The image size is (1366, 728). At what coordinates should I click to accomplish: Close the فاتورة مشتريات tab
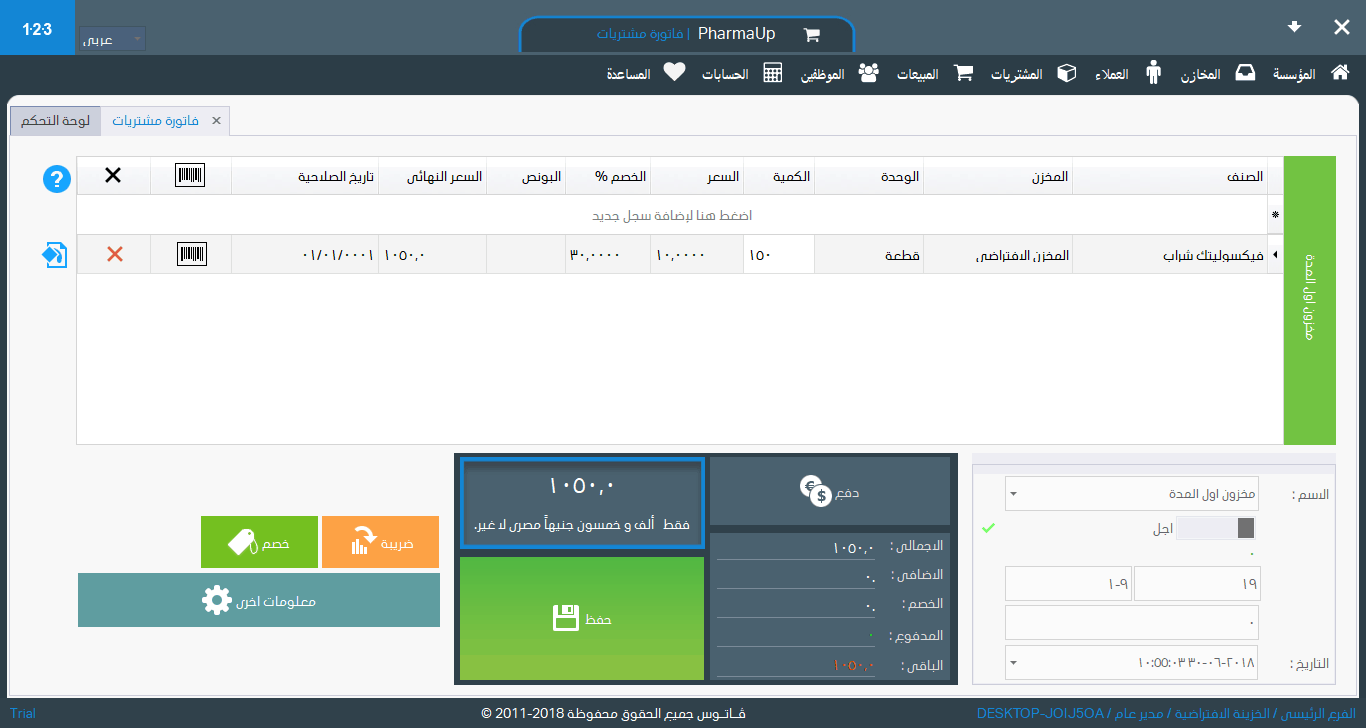pos(216,121)
